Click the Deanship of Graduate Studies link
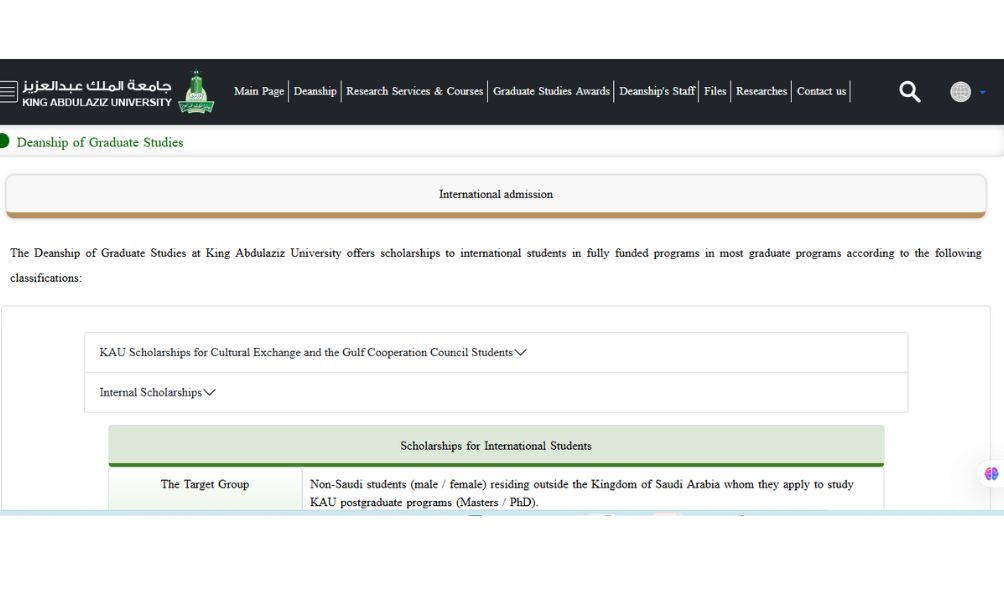The height and width of the screenshot is (591, 1004). coord(100,142)
